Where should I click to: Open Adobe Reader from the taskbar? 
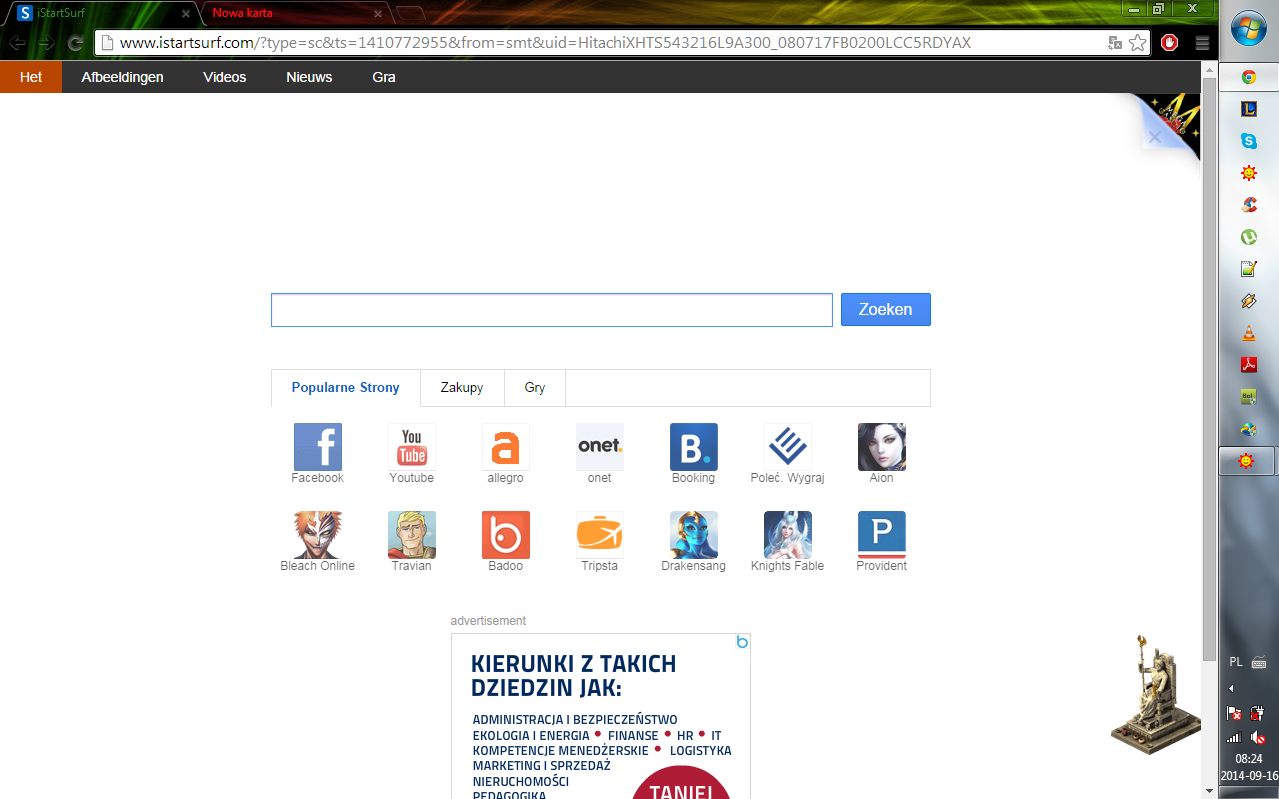click(x=1248, y=365)
